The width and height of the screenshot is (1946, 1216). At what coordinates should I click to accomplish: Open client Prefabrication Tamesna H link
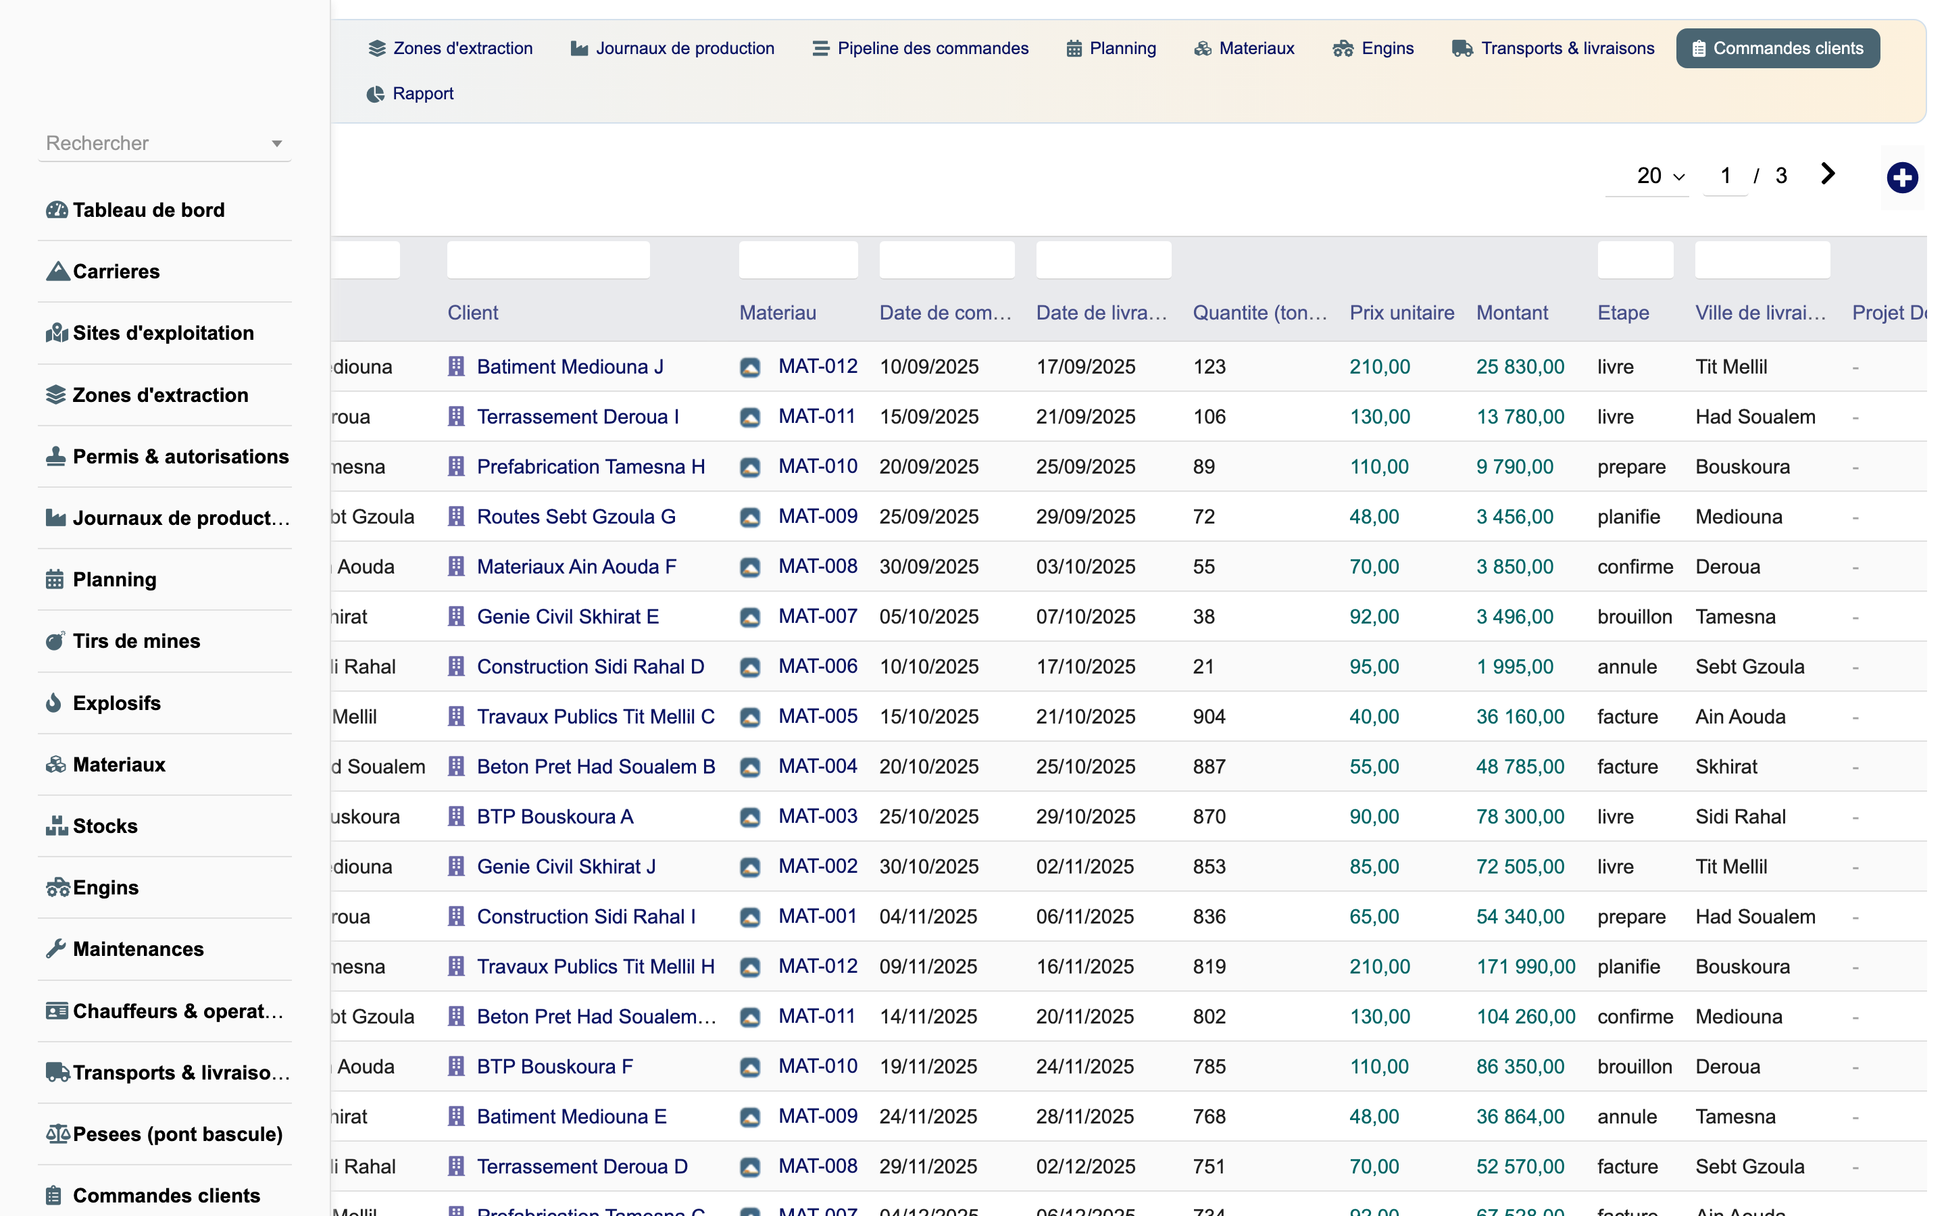[591, 467]
